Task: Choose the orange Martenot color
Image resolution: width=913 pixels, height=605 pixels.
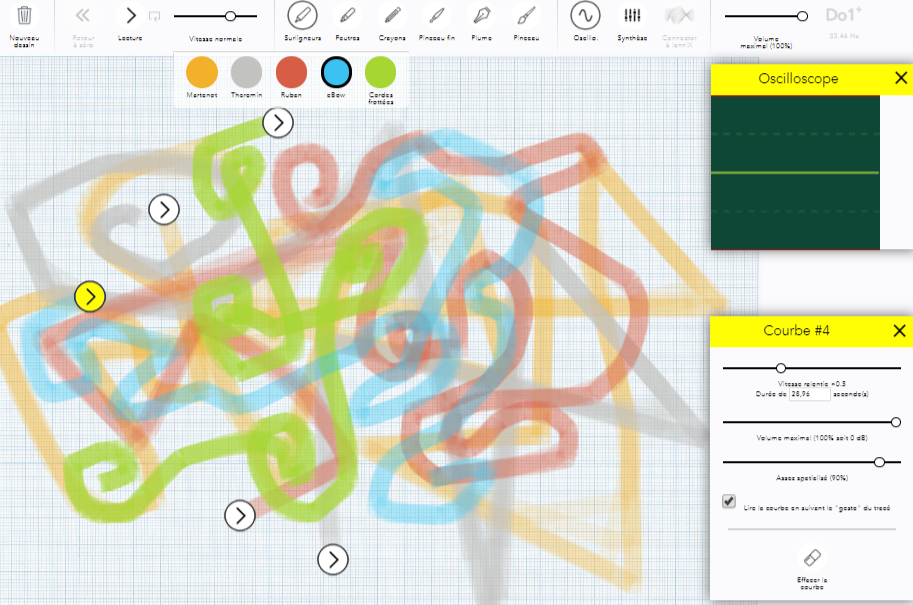Action: pyautogui.click(x=201, y=72)
